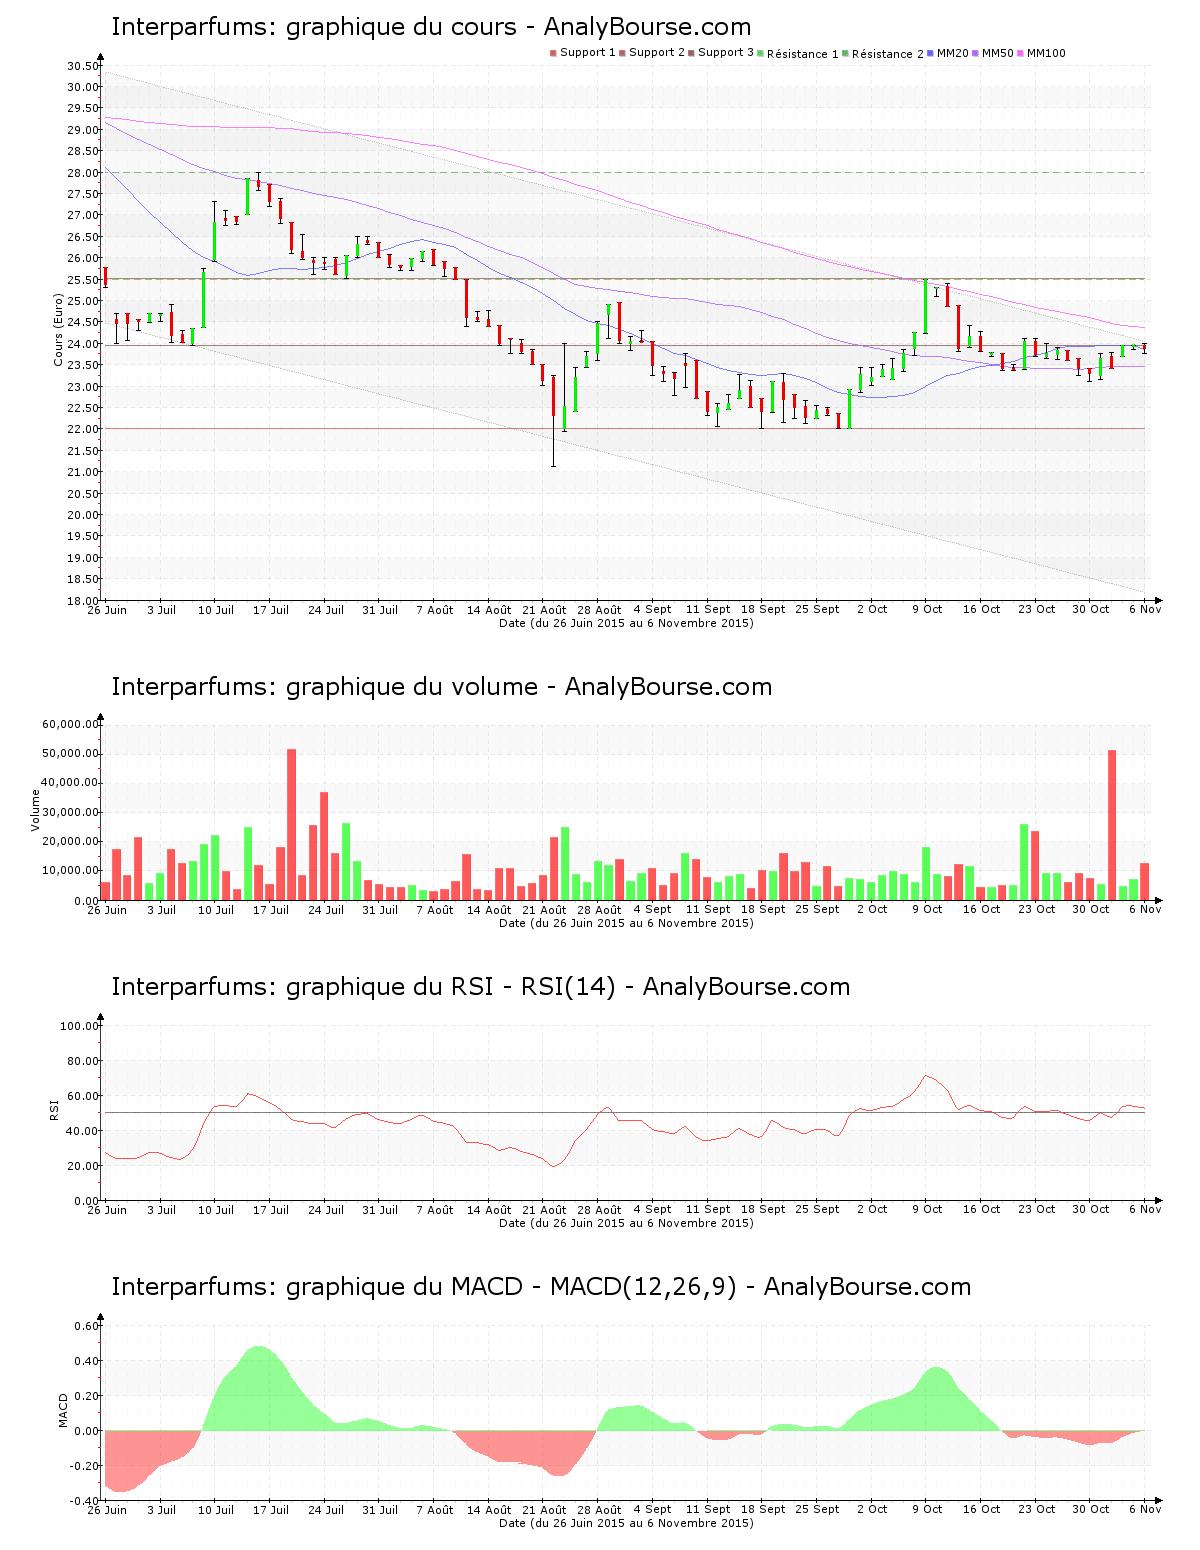Select the Support 2 legend label
The width and height of the screenshot is (1200, 1550).
tap(657, 53)
